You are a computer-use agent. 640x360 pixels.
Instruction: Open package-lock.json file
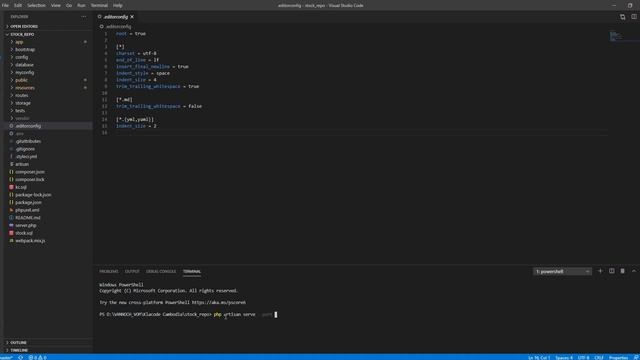click(33, 195)
